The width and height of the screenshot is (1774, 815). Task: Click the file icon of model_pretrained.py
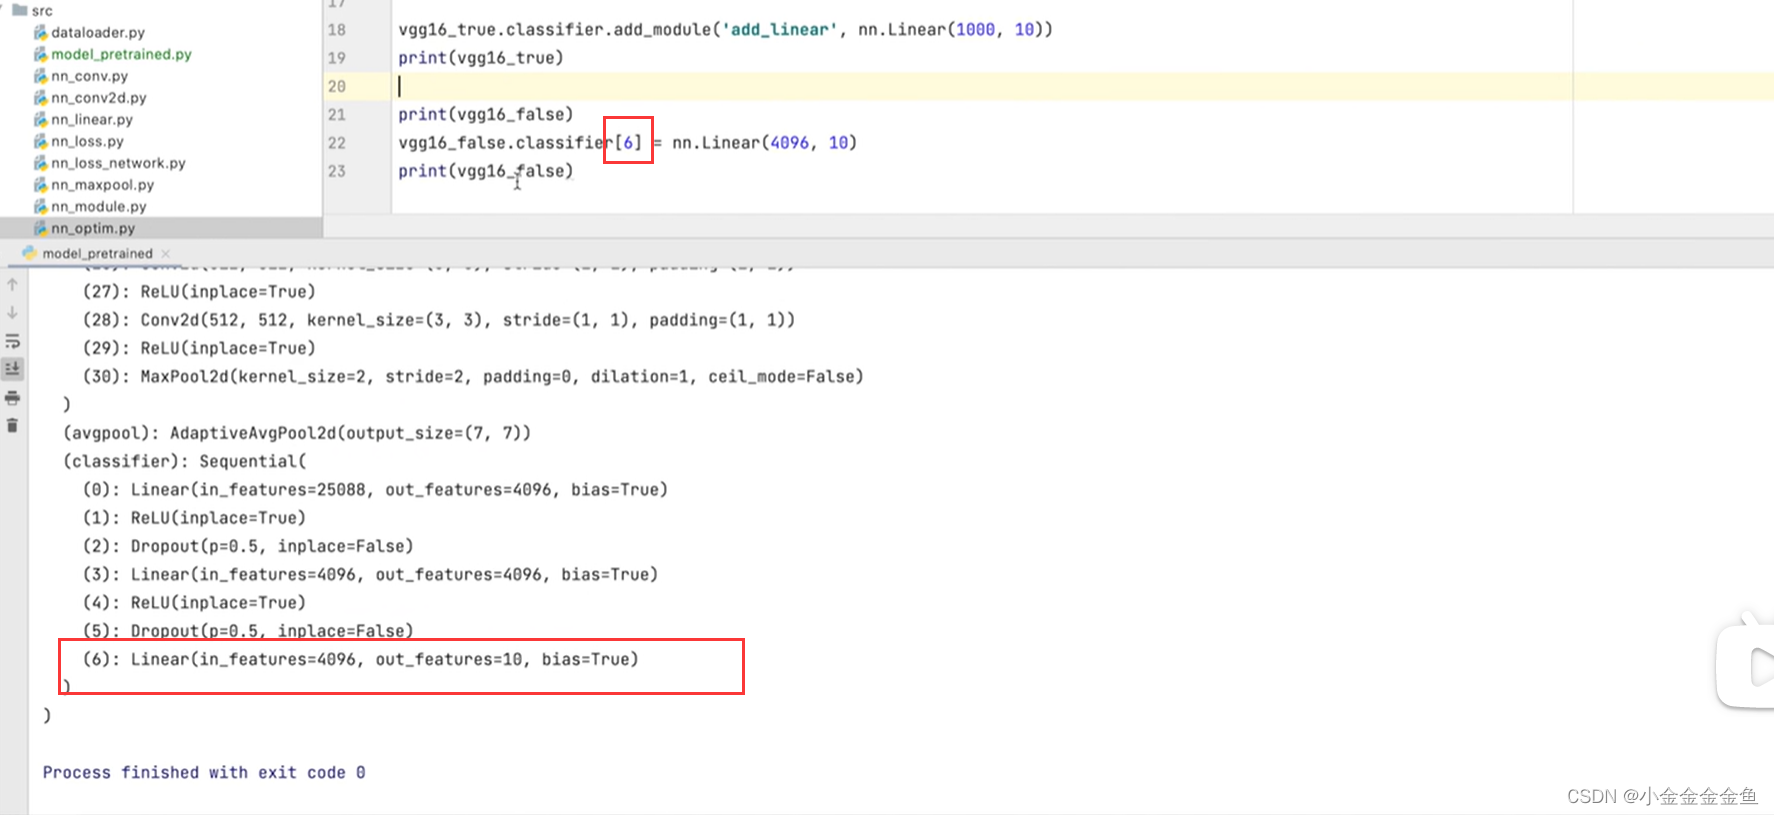tap(40, 54)
